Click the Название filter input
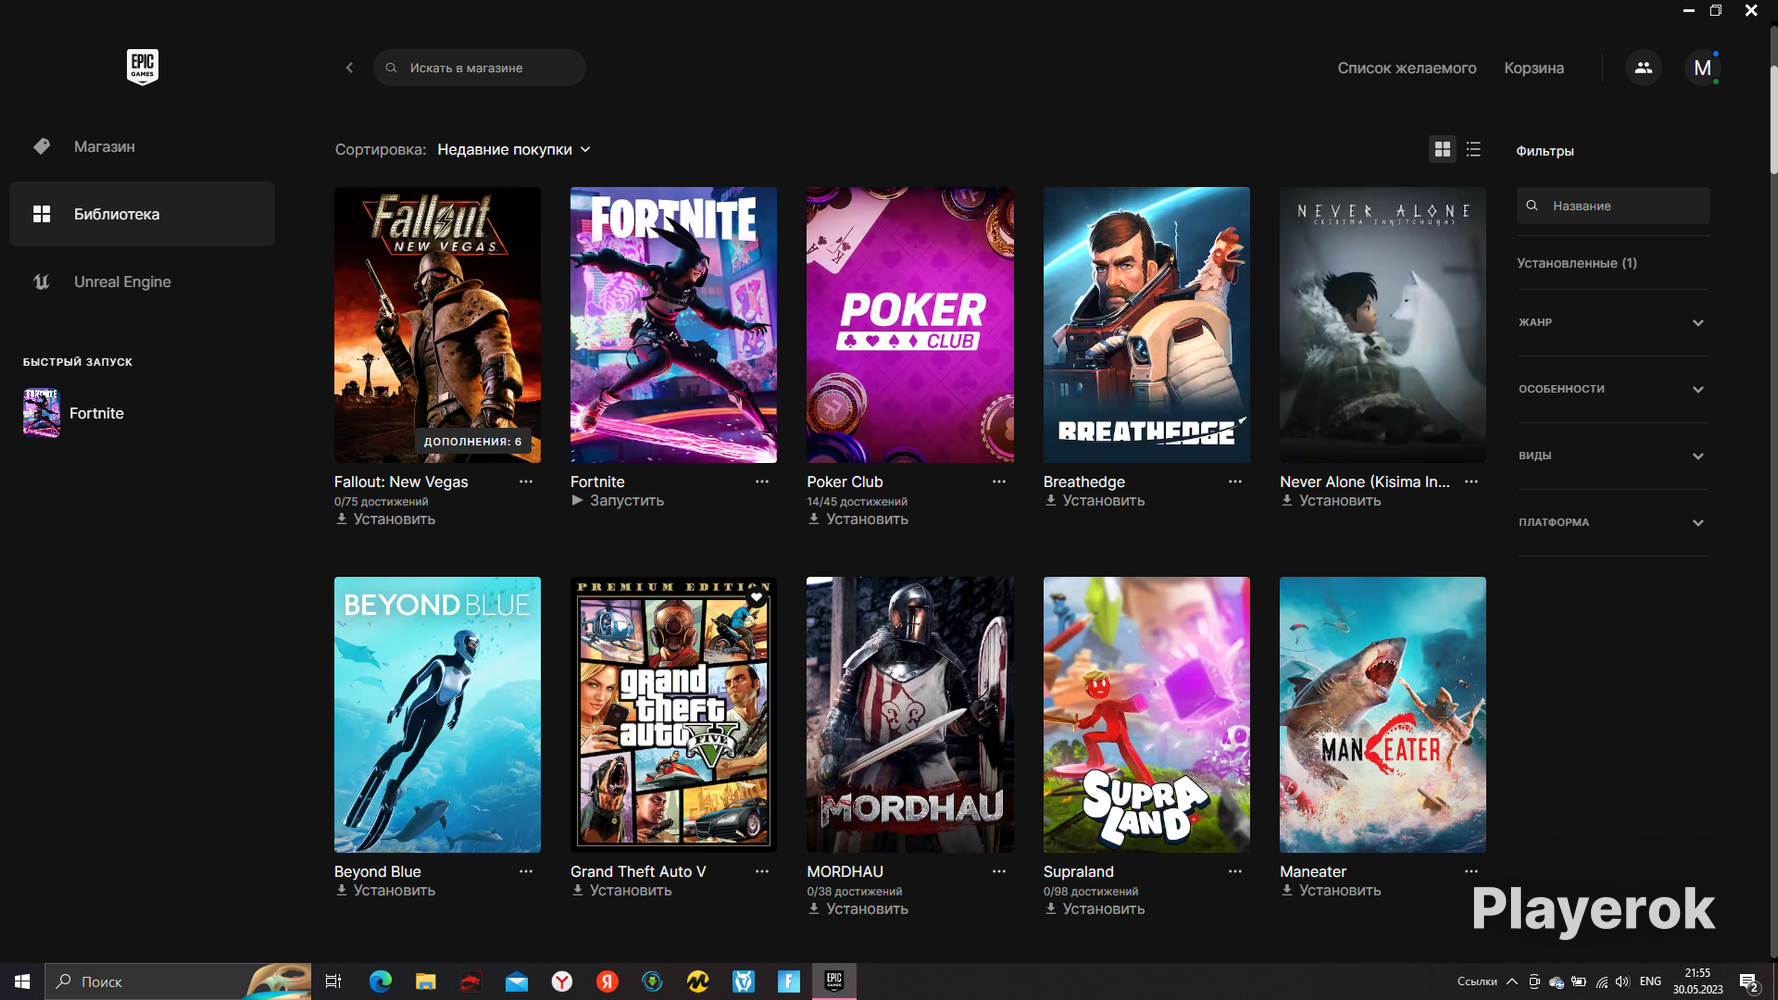Viewport: 1778px width, 1000px height. click(1613, 206)
